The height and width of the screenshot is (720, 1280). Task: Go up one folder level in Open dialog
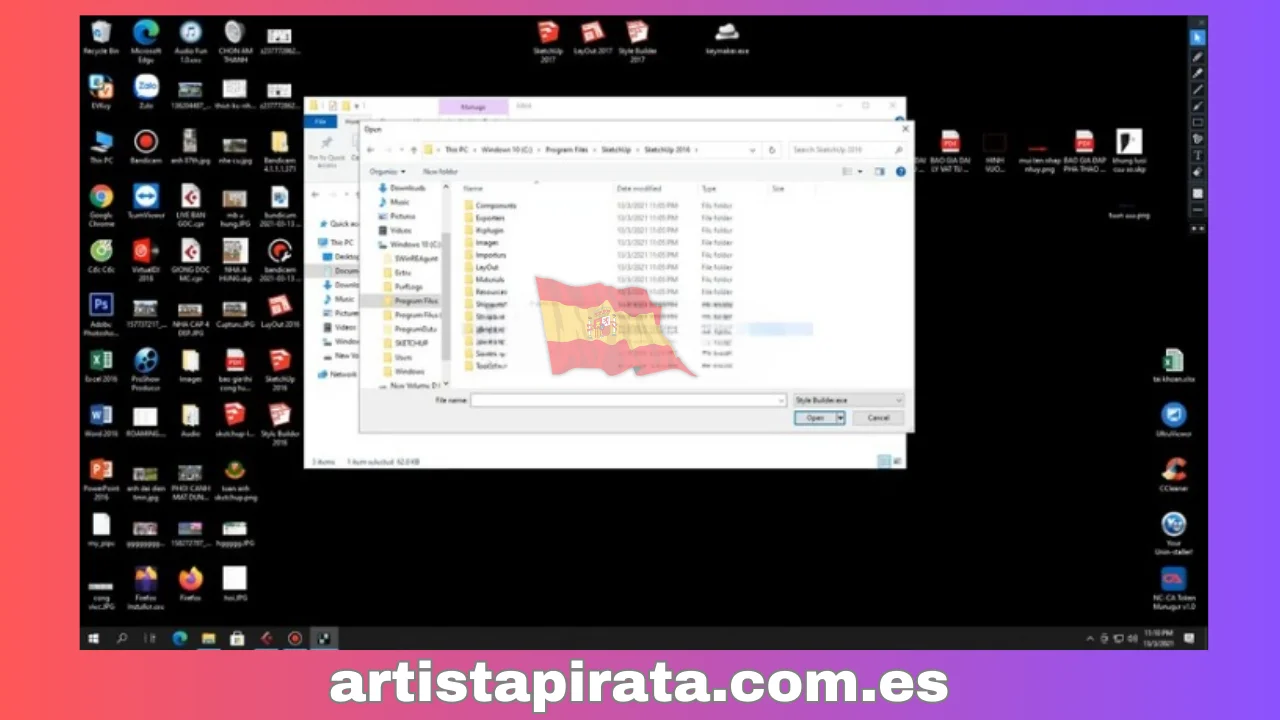point(413,150)
